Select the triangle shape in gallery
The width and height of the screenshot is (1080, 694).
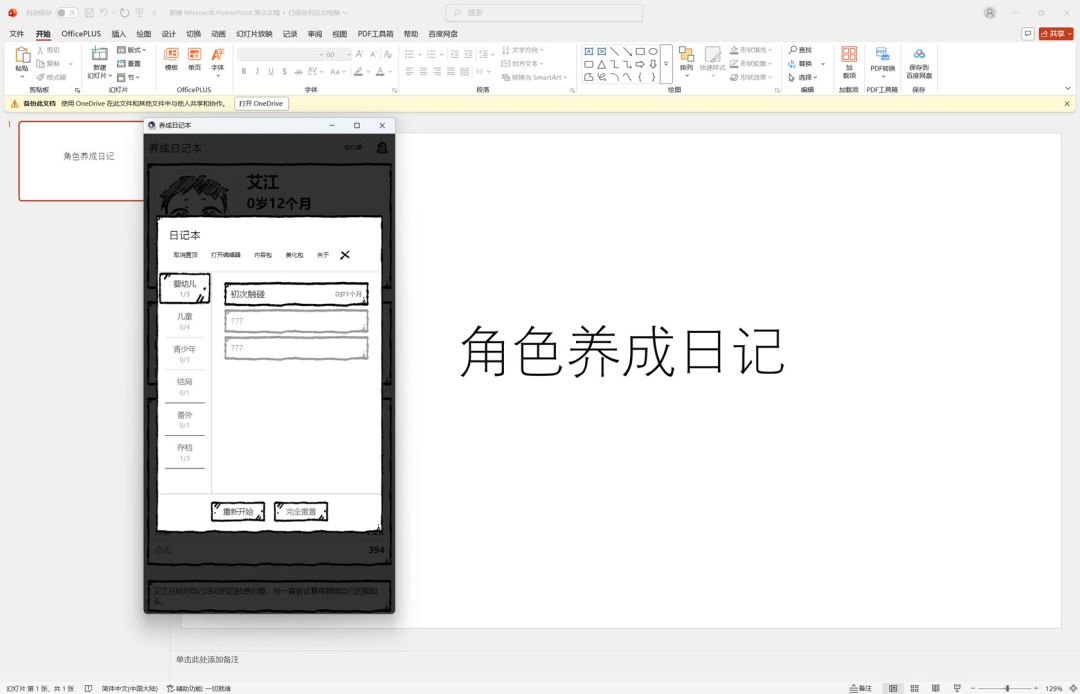tap(601, 64)
